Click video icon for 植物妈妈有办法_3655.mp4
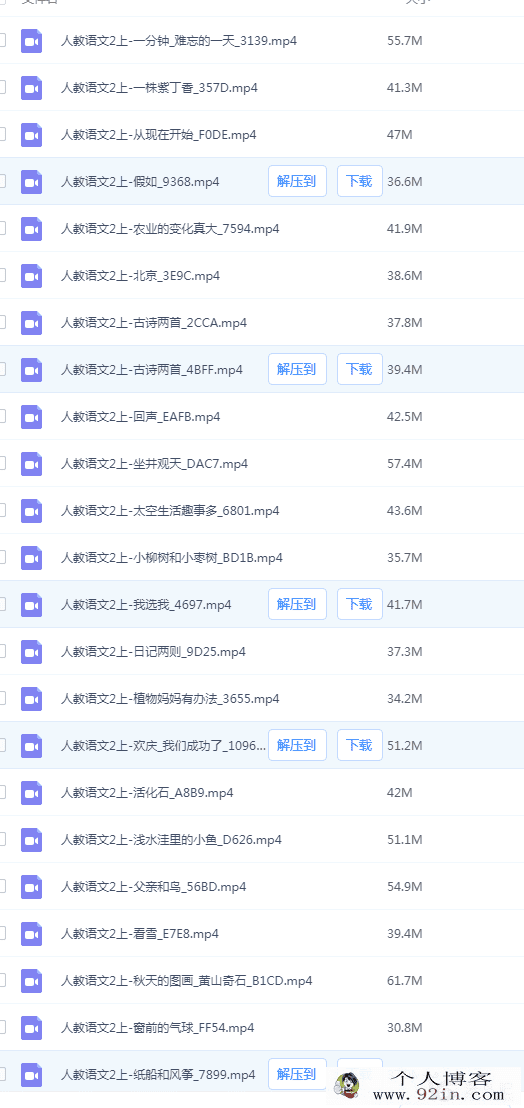Screen dimensions: 524x1108 pyautogui.click(x=32, y=699)
